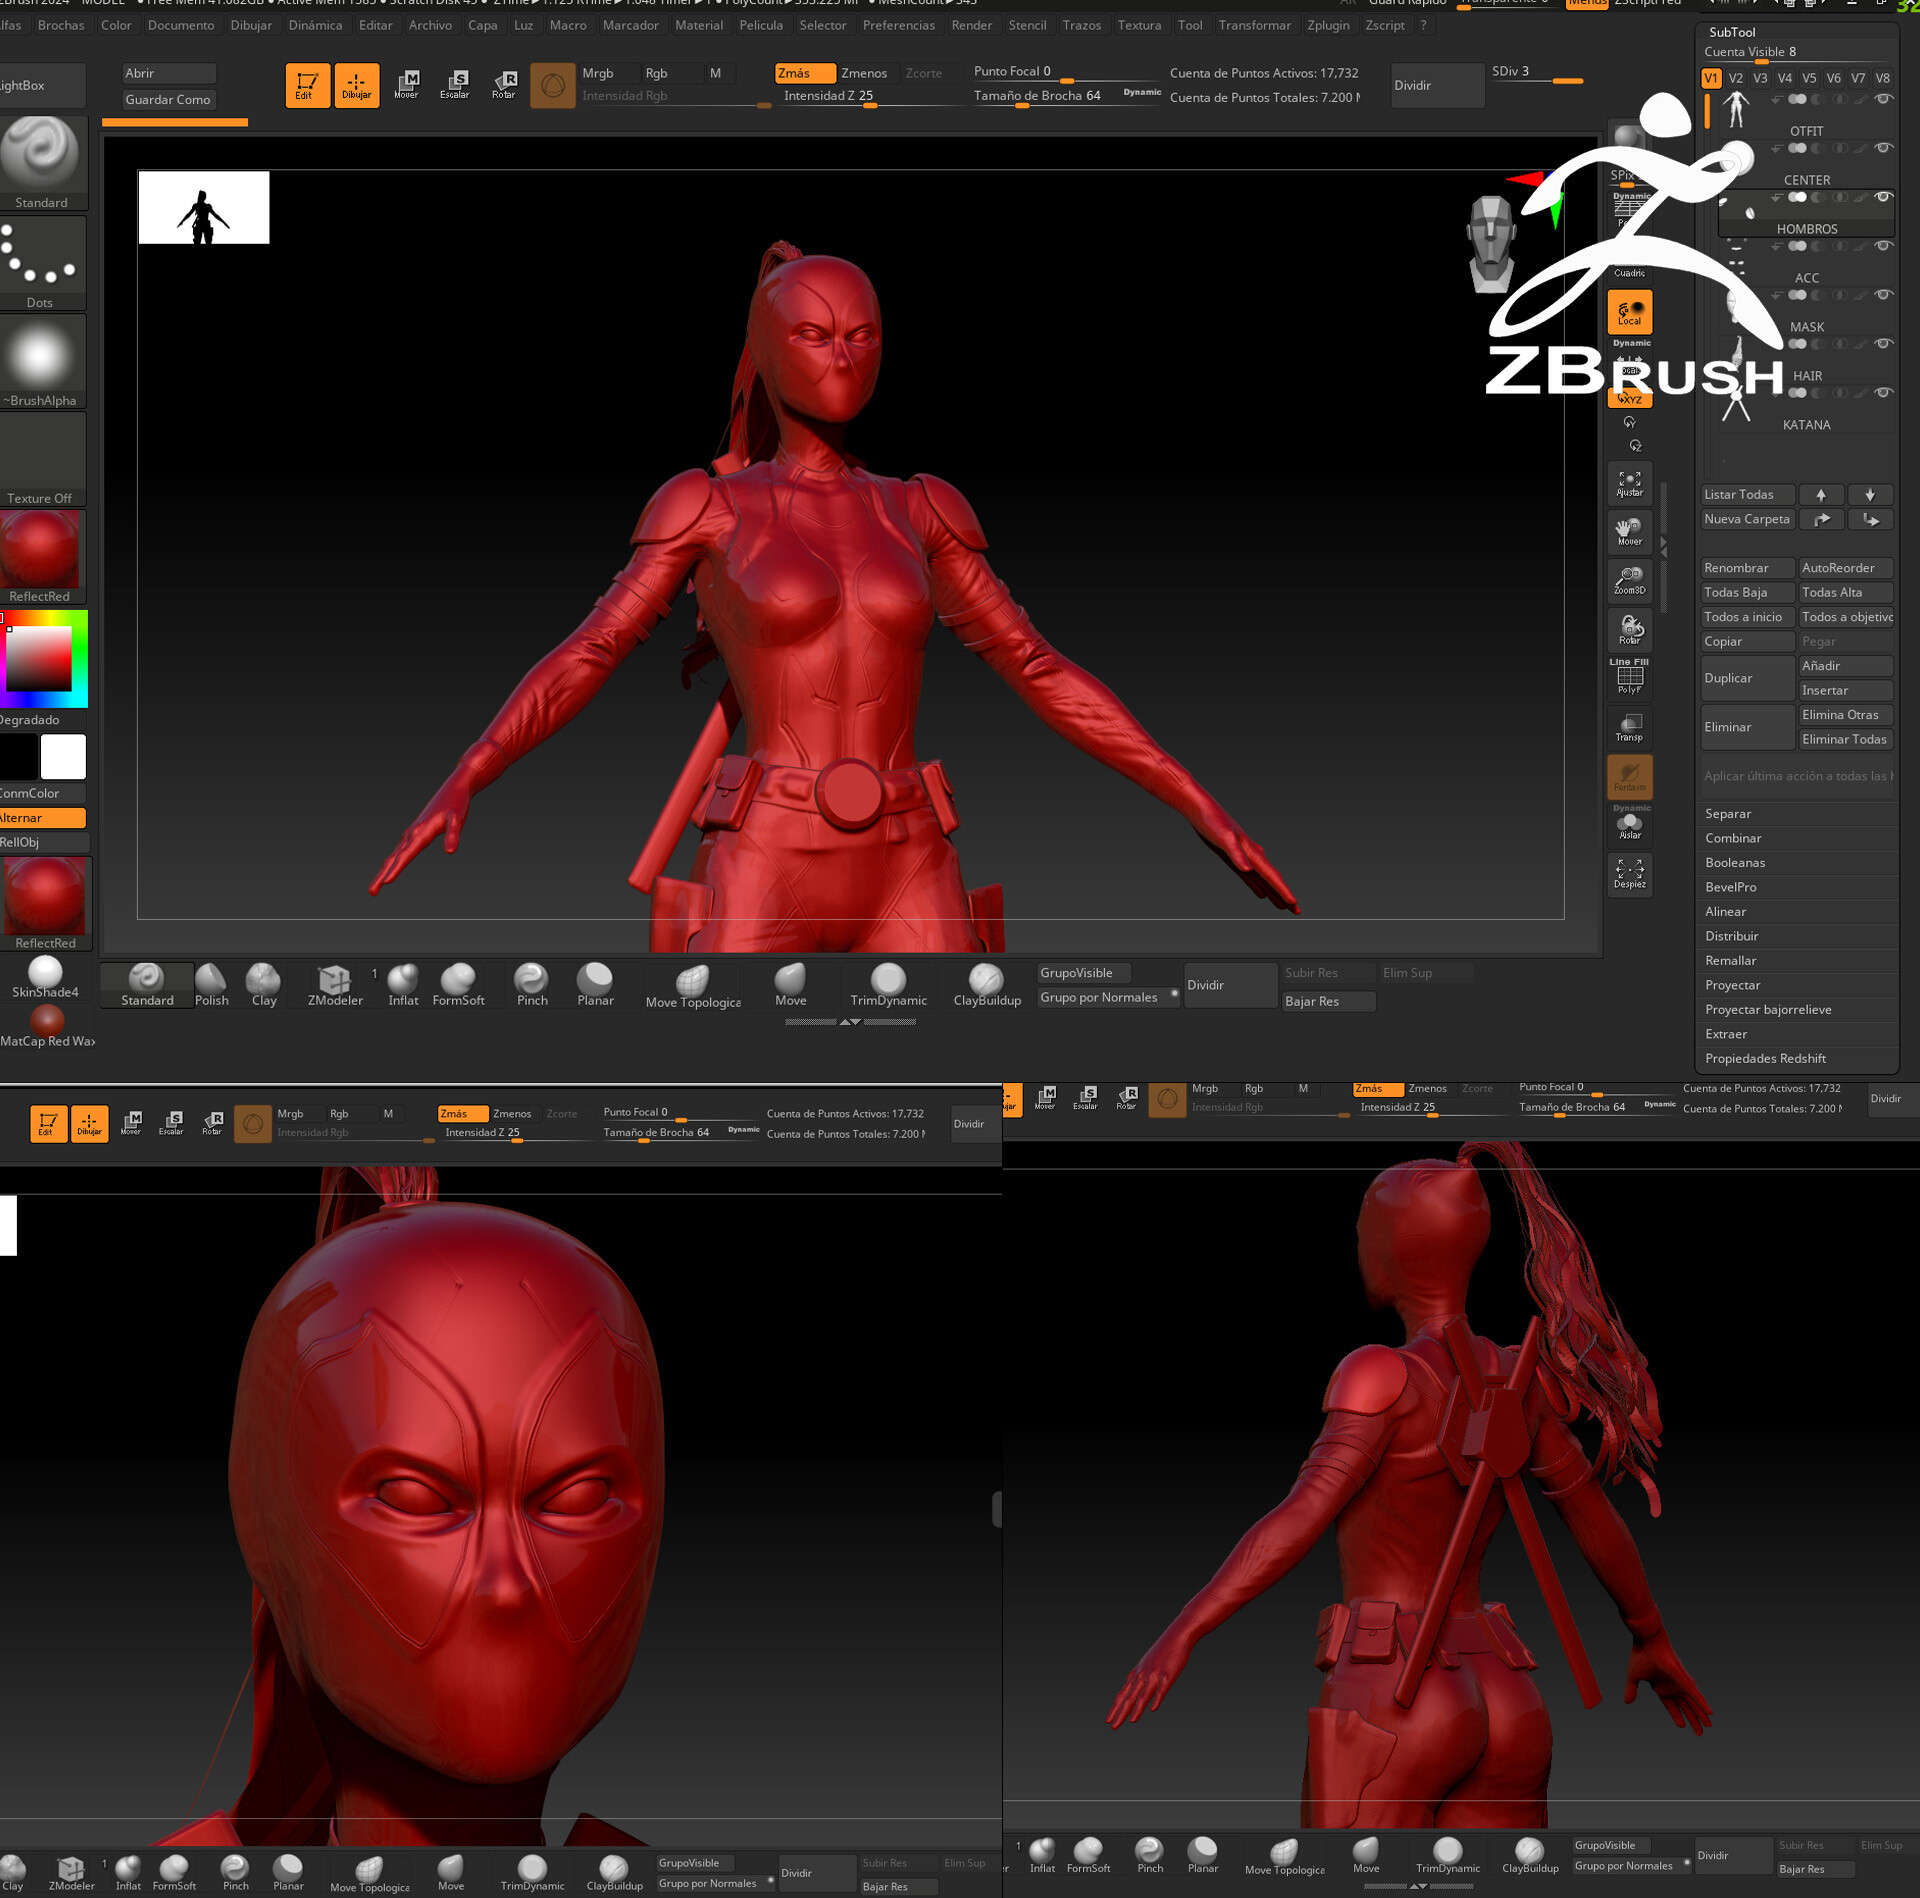
Task: Toggle KATANA subtool eye visibility
Action: click(x=1883, y=393)
